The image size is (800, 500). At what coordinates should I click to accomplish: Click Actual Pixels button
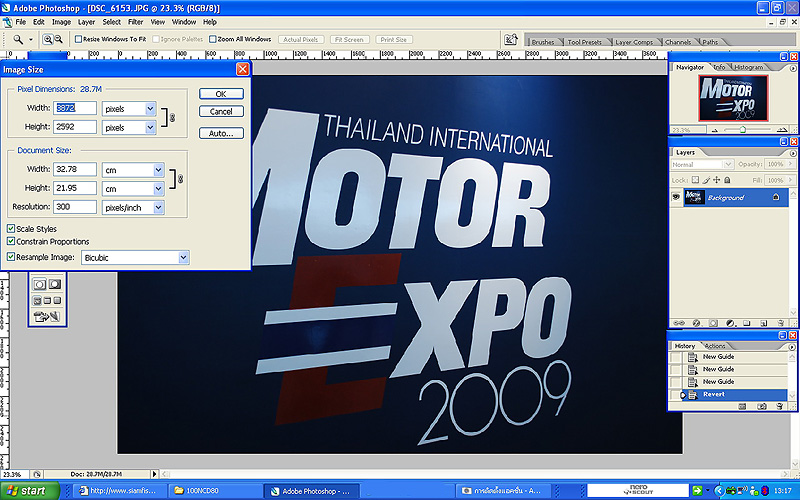pos(301,39)
